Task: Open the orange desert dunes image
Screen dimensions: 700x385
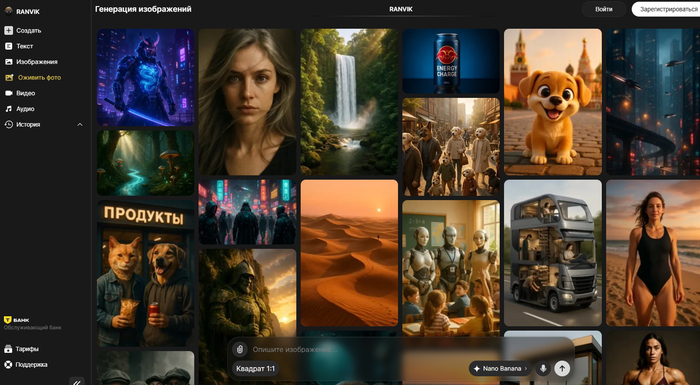Action: [x=349, y=253]
